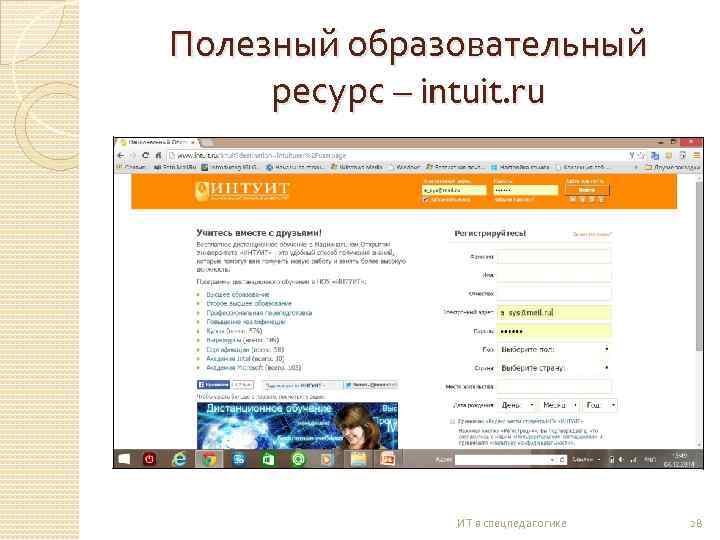
Task: Click the header password login field
Action: pos(526,190)
